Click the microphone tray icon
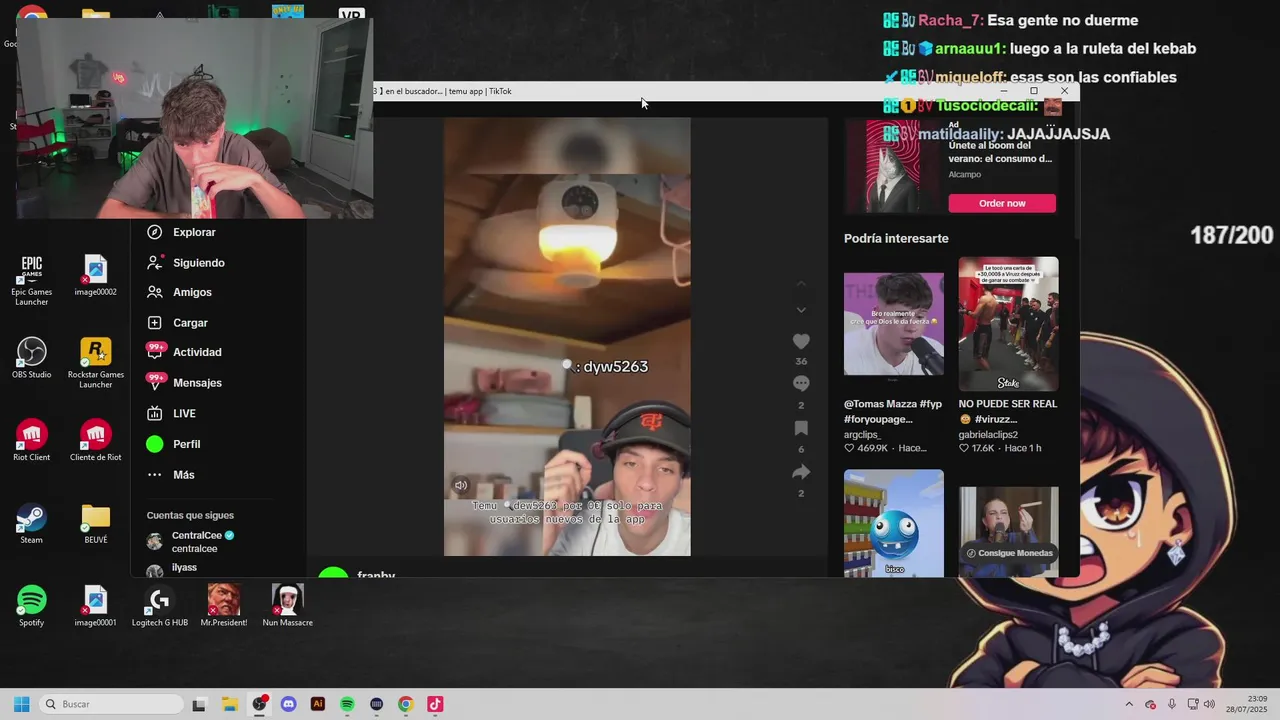 coord(1171,704)
